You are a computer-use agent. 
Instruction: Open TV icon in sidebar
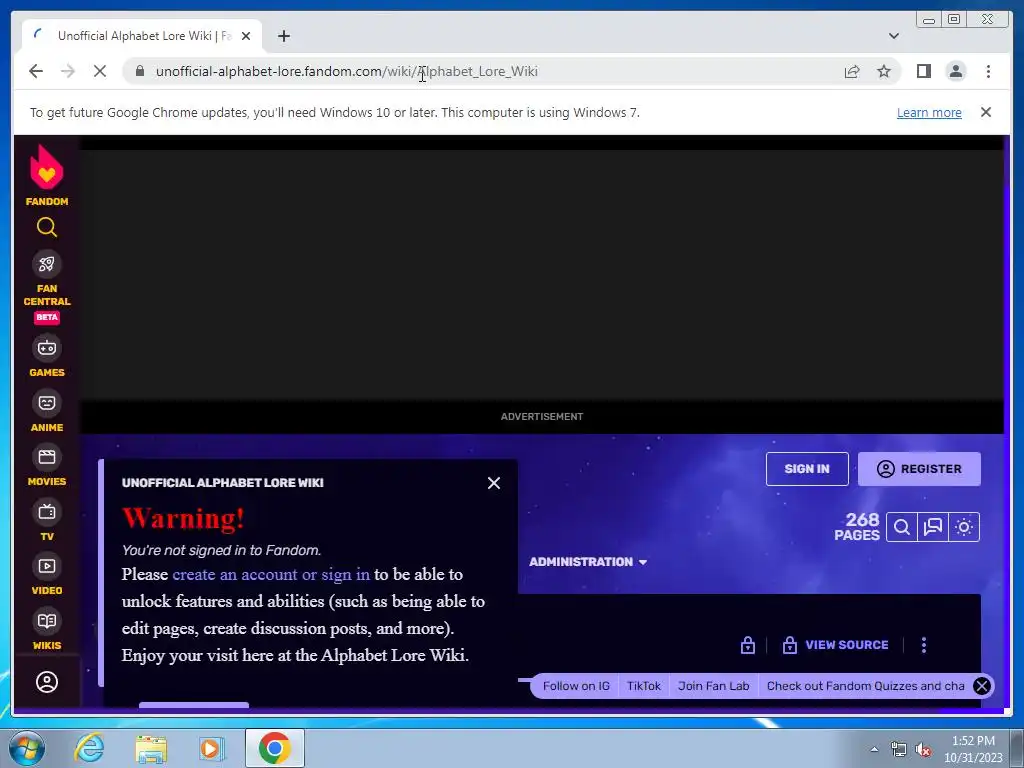[x=46, y=511]
